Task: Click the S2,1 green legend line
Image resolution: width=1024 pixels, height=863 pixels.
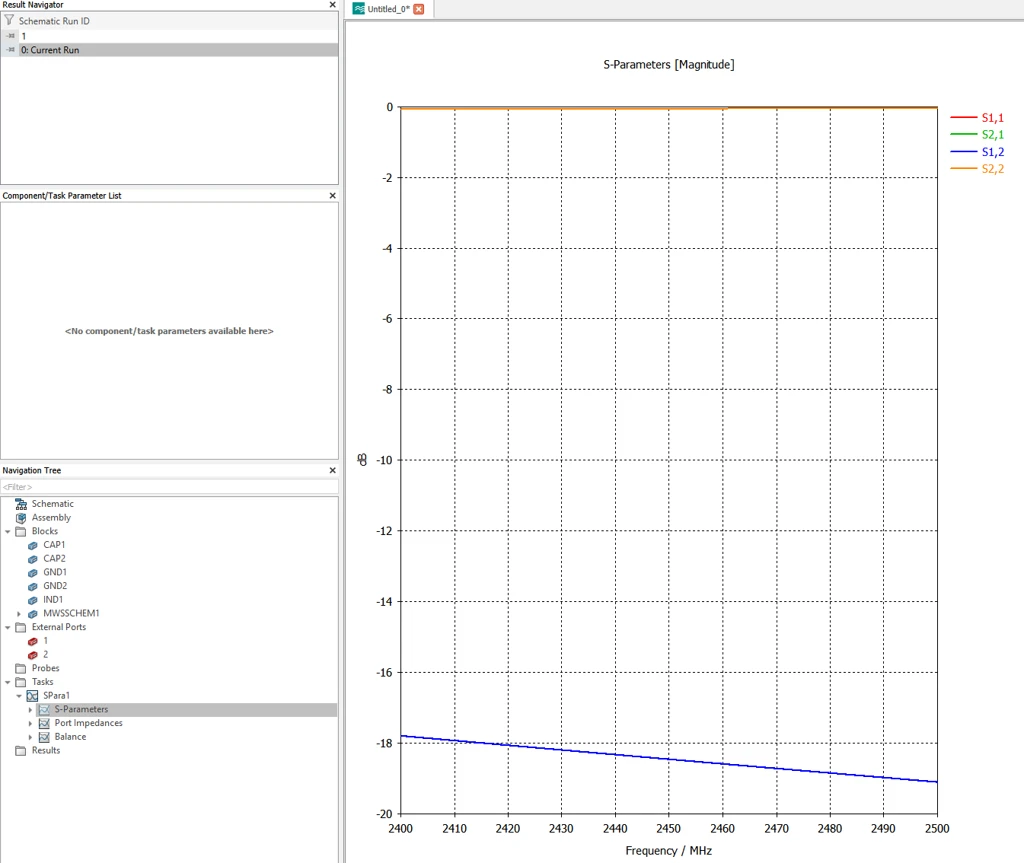Action: [963, 135]
